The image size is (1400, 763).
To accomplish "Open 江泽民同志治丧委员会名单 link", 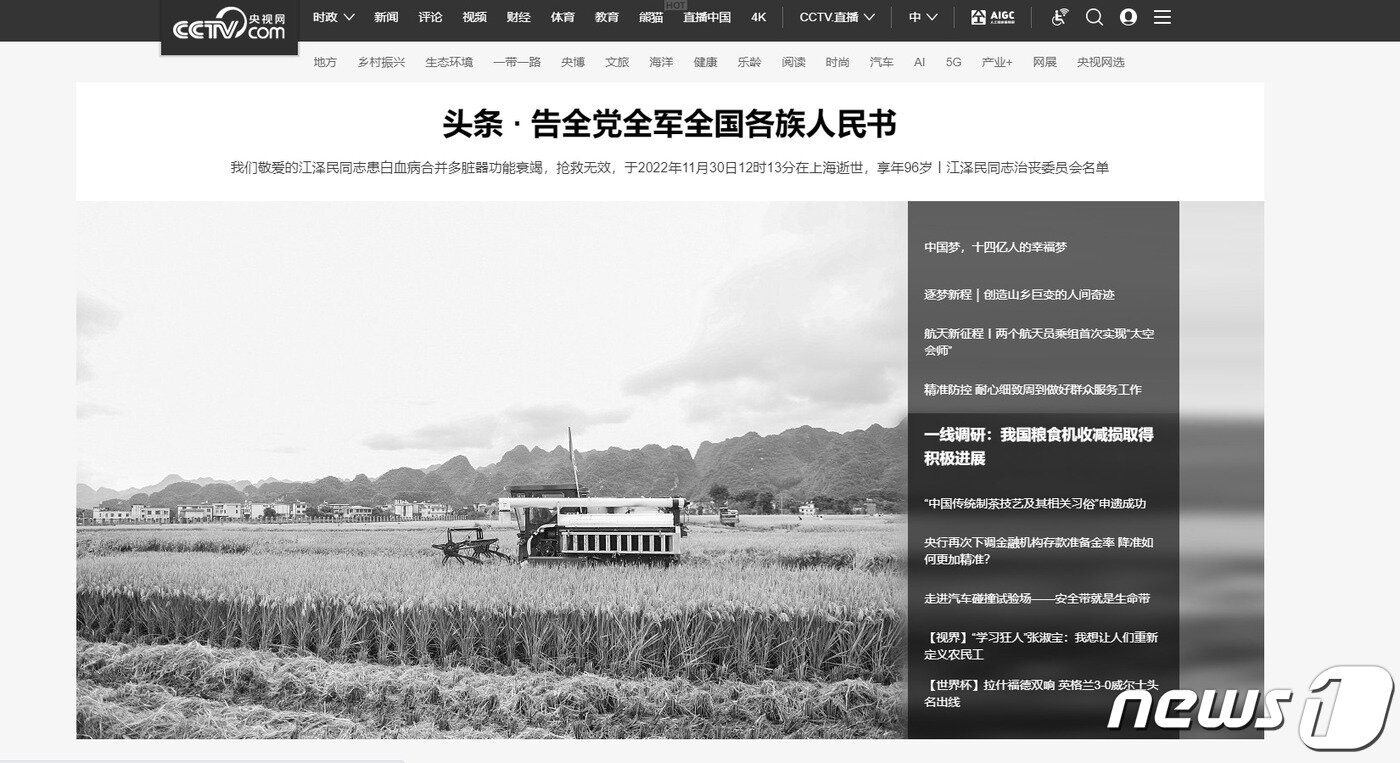I will pyautogui.click(x=1028, y=167).
